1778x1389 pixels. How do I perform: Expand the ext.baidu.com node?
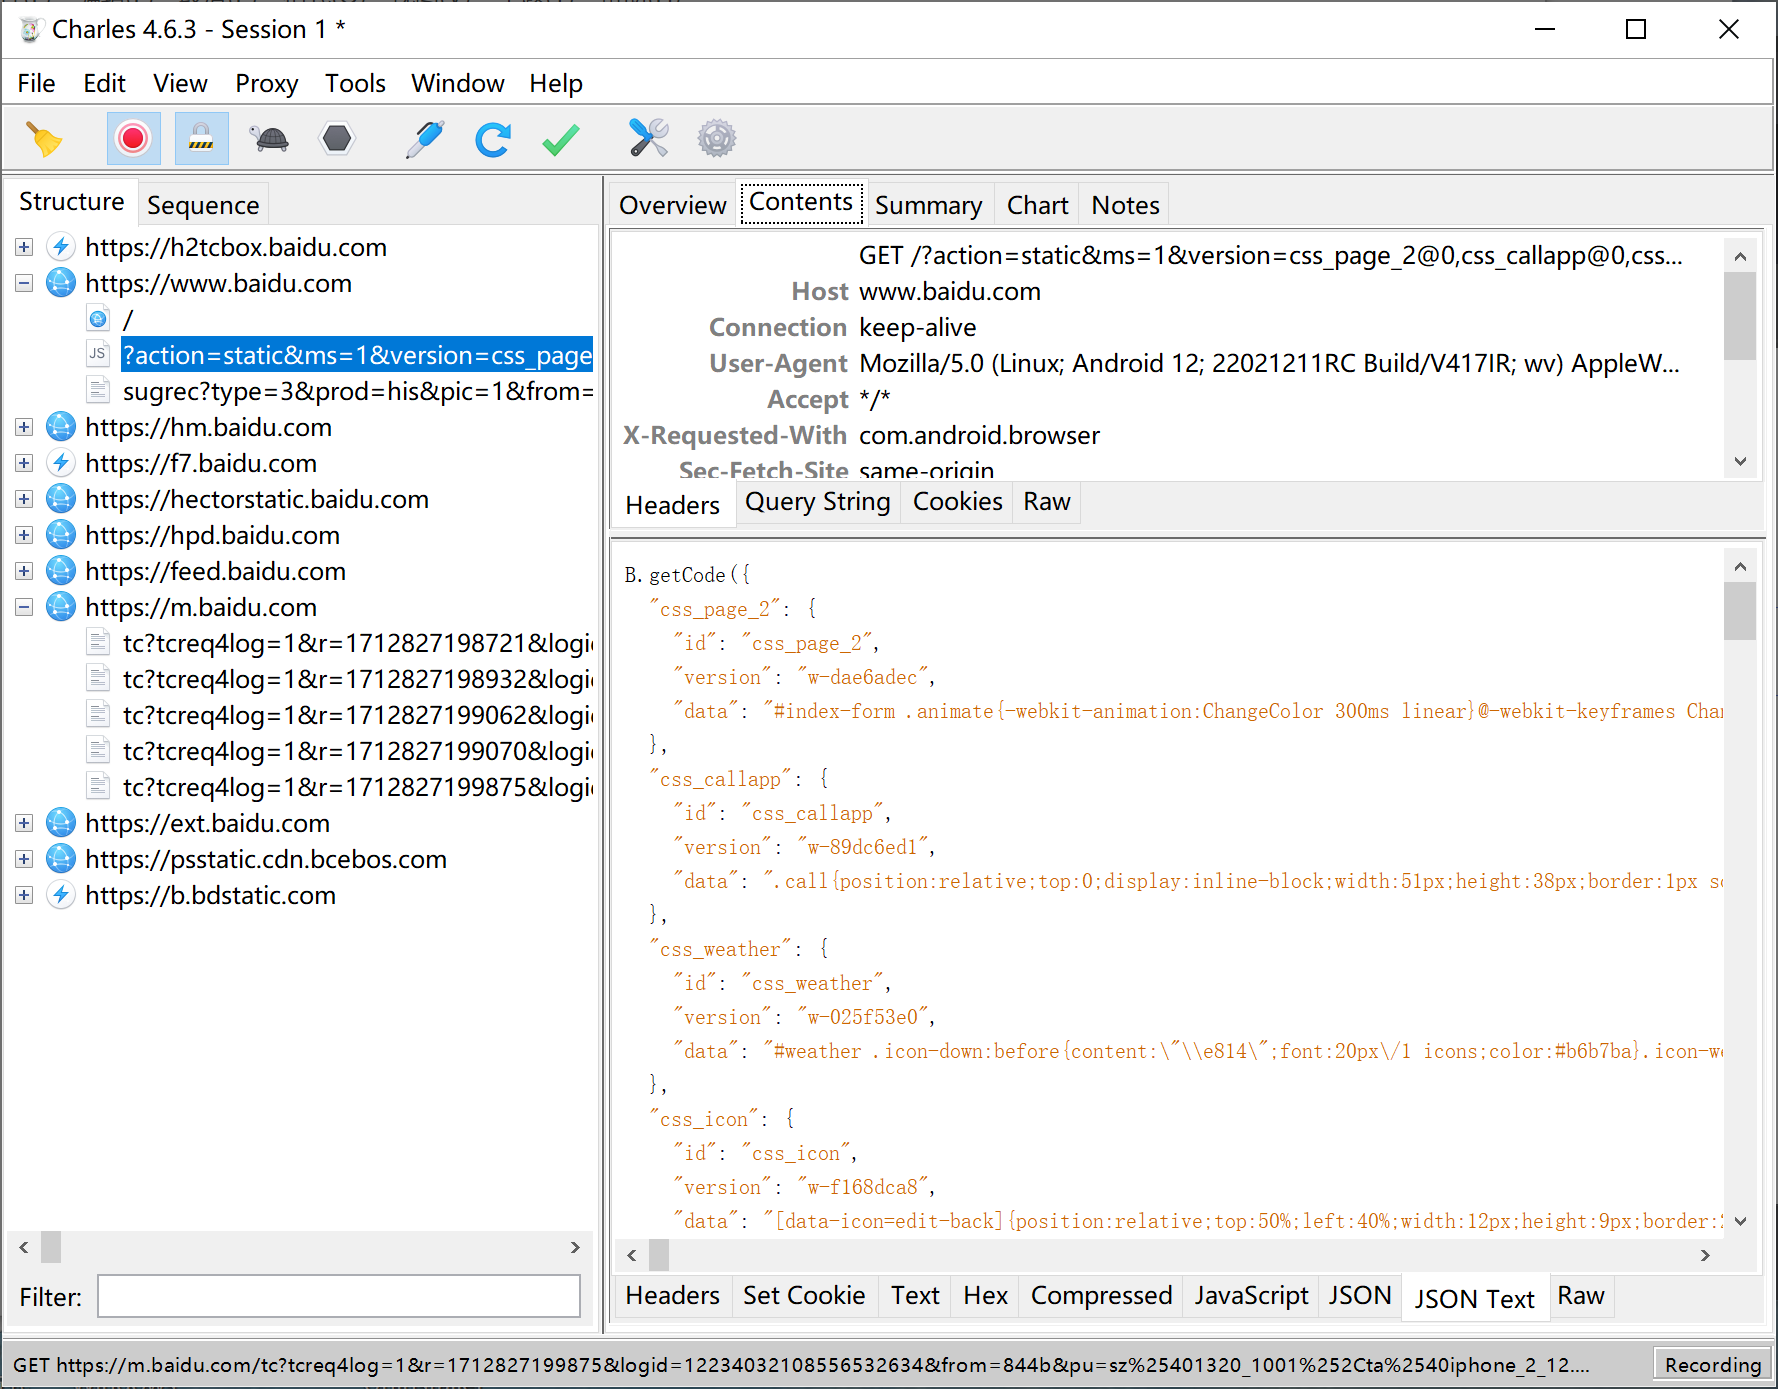pyautogui.click(x=24, y=823)
